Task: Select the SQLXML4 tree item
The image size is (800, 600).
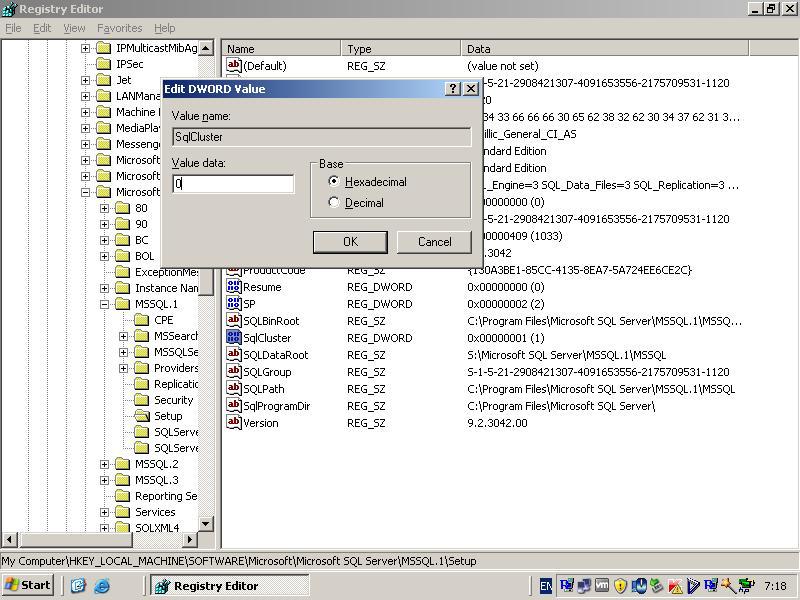Action: pyautogui.click(x=157, y=528)
